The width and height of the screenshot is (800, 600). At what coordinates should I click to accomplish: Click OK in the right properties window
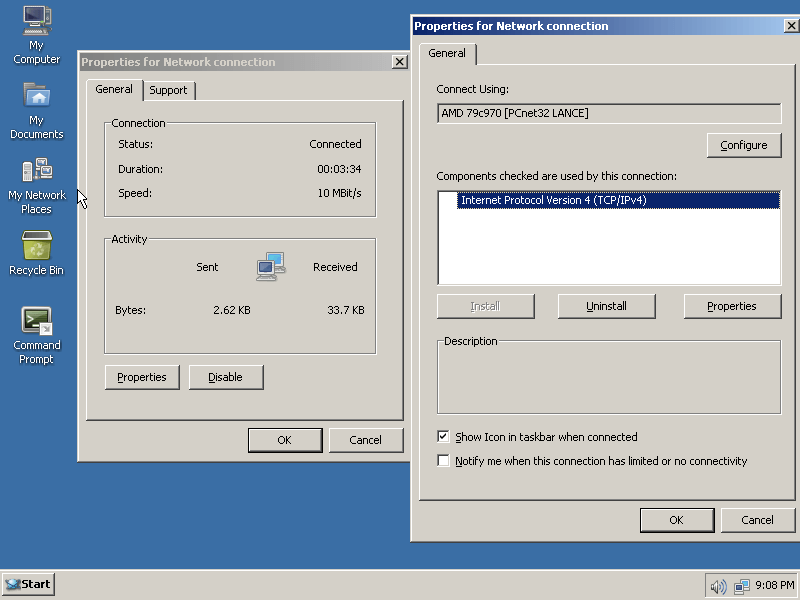click(677, 520)
